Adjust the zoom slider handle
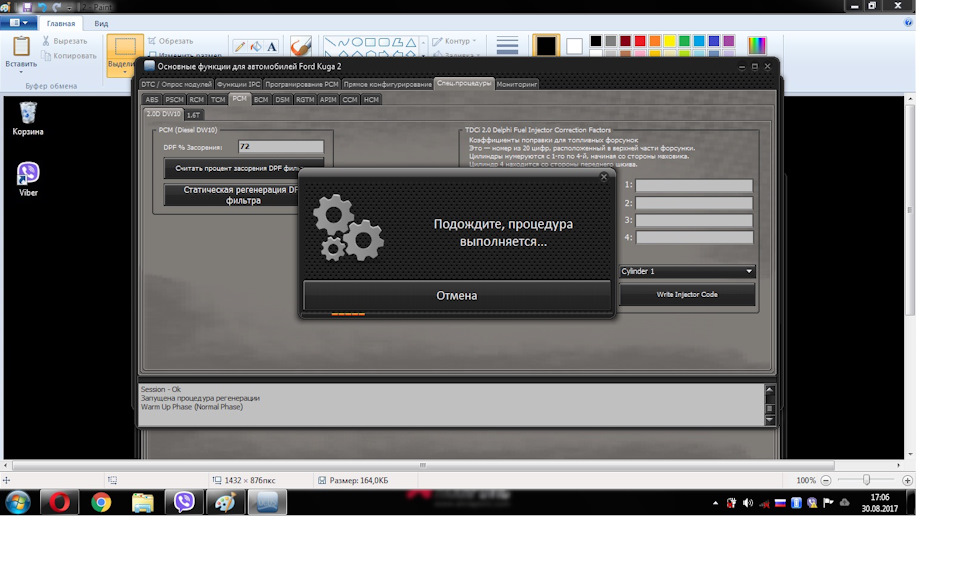960x588 pixels. click(866, 480)
